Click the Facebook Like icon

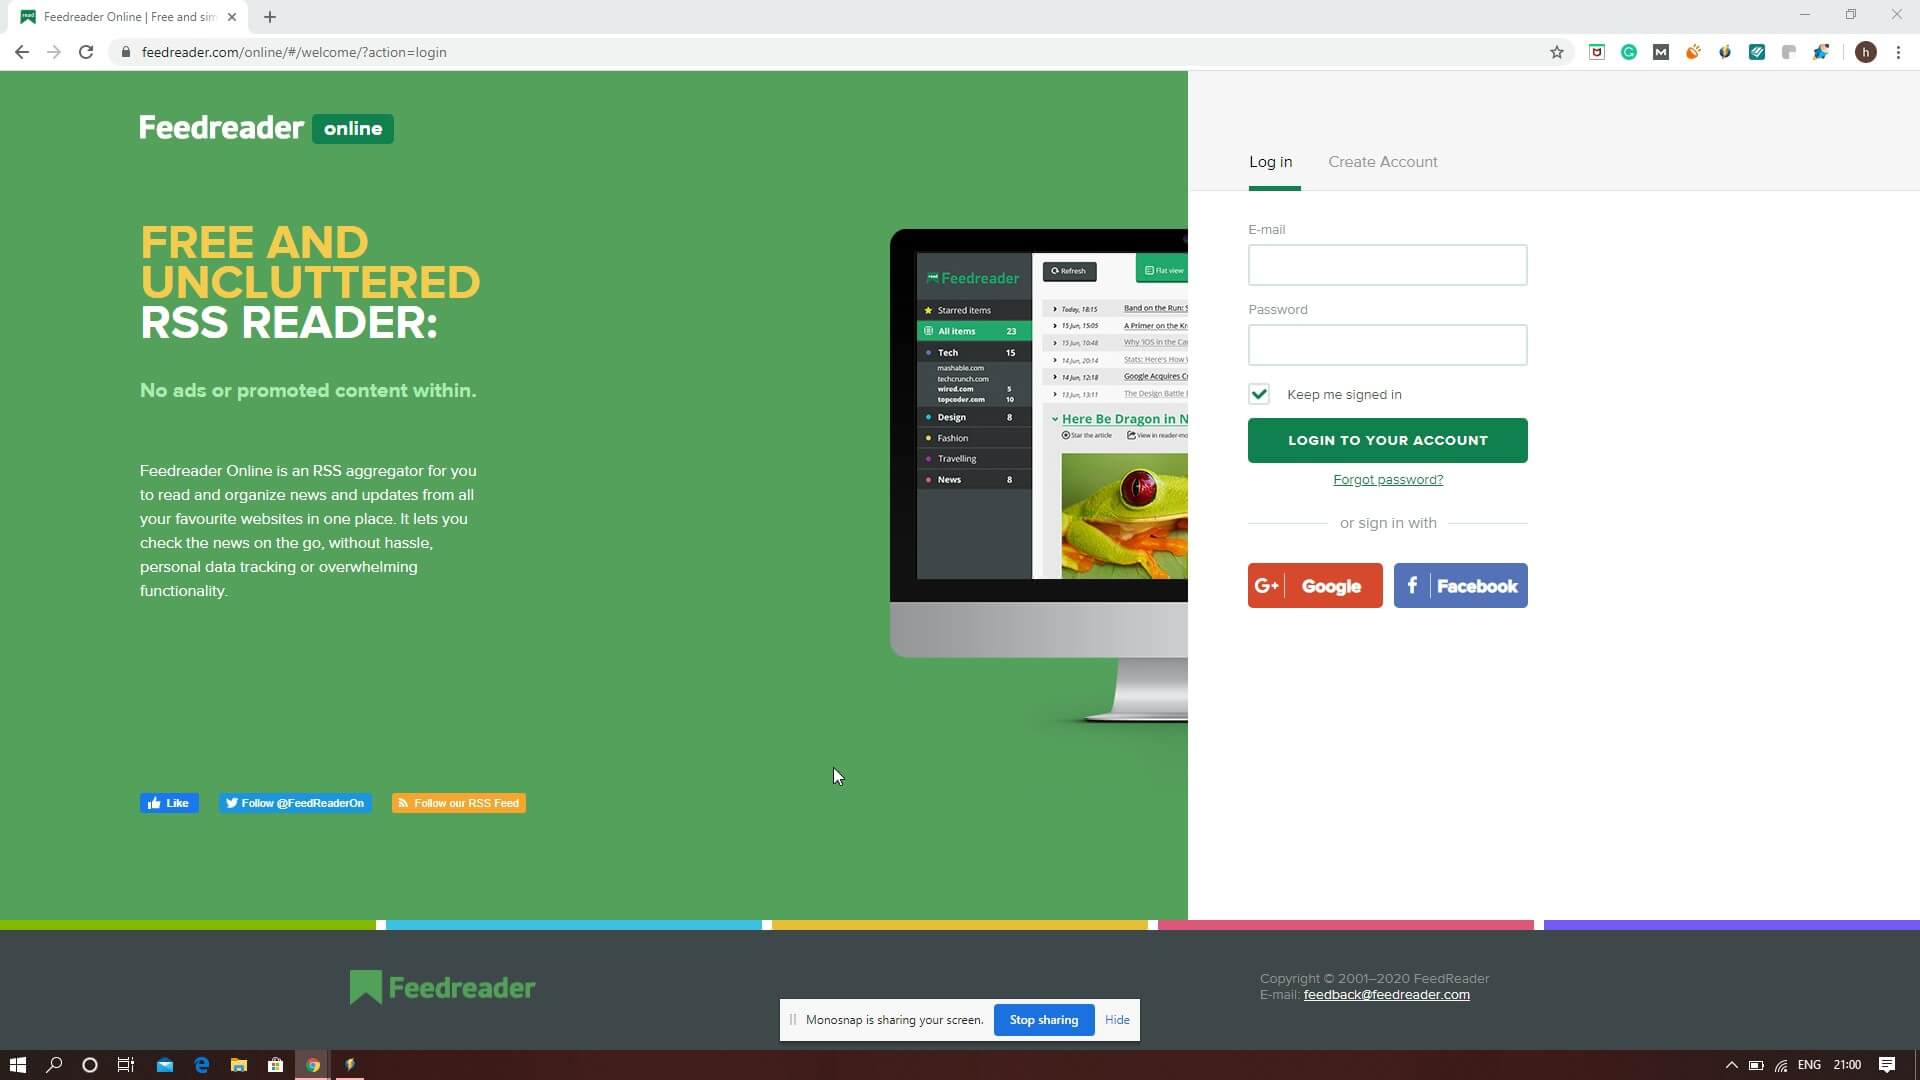169,803
